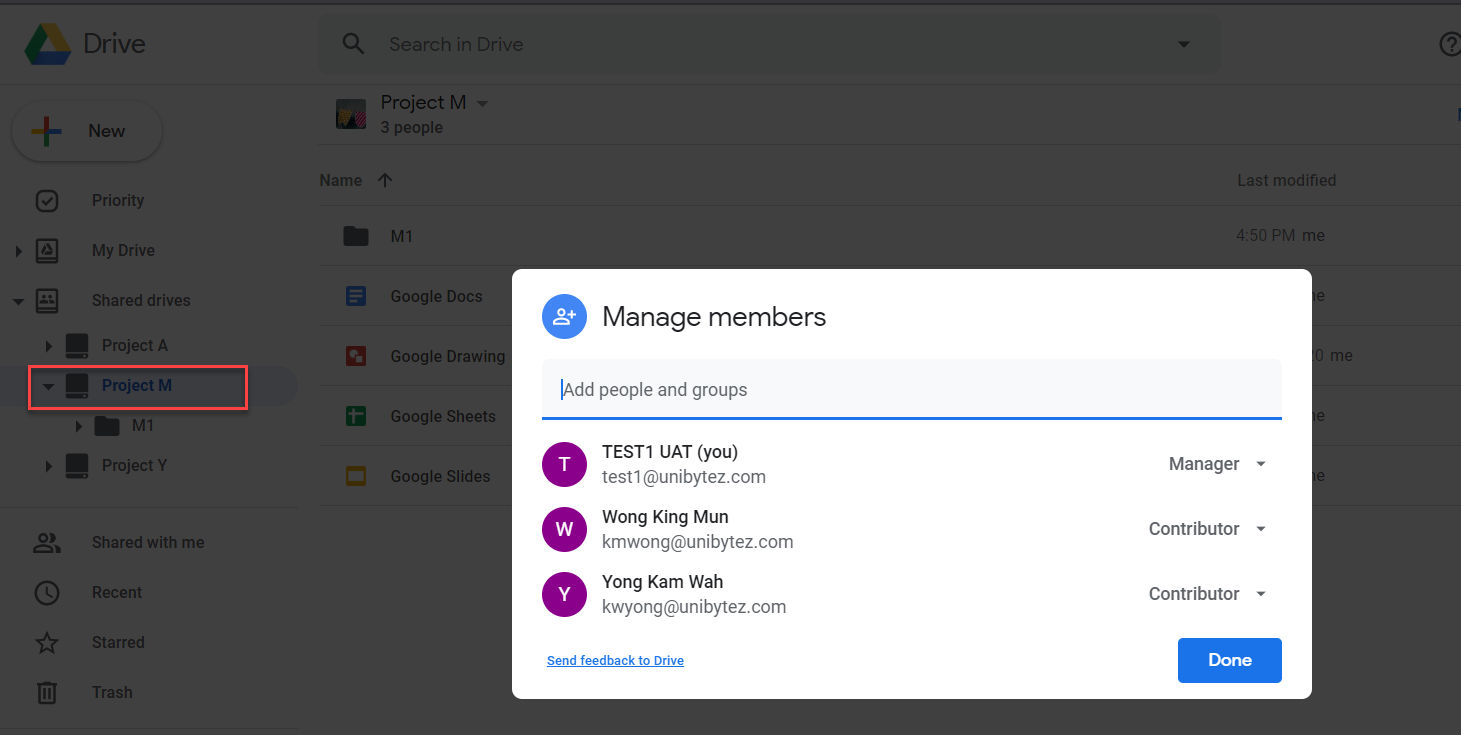Viewport: 1461px width, 735px height.
Task: Expand Project Y in the sidebar
Action: [47, 465]
